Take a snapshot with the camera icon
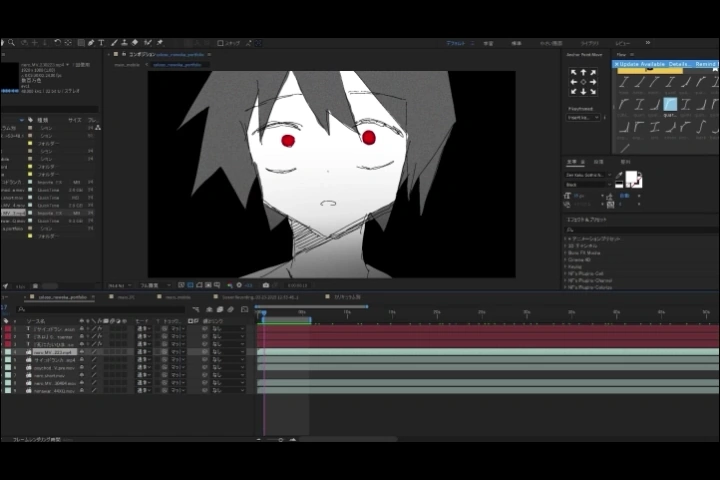The width and height of the screenshot is (720, 480). 266,285
